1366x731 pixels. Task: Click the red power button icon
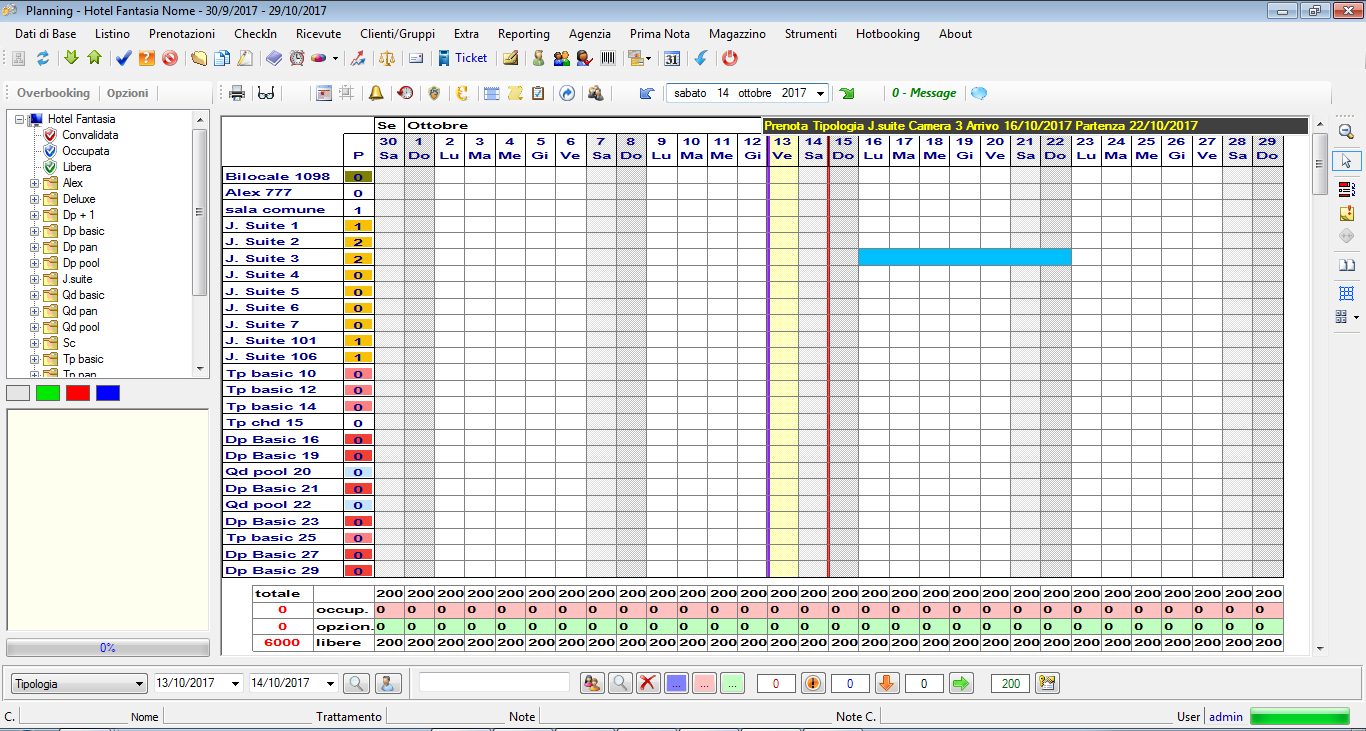tap(730, 58)
